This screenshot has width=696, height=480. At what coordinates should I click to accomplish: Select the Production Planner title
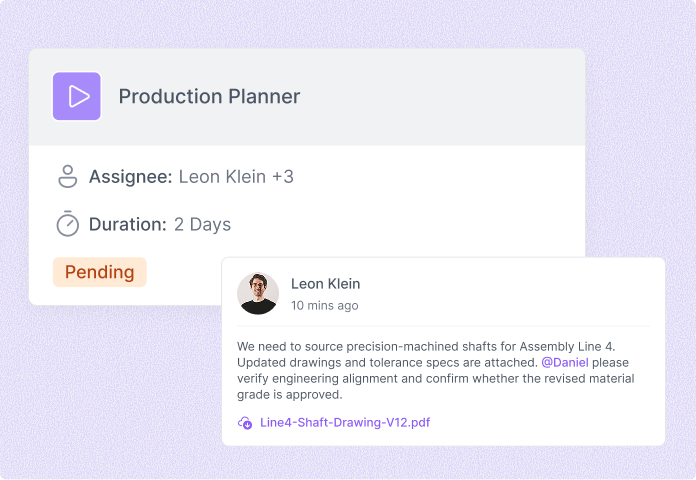pos(209,96)
